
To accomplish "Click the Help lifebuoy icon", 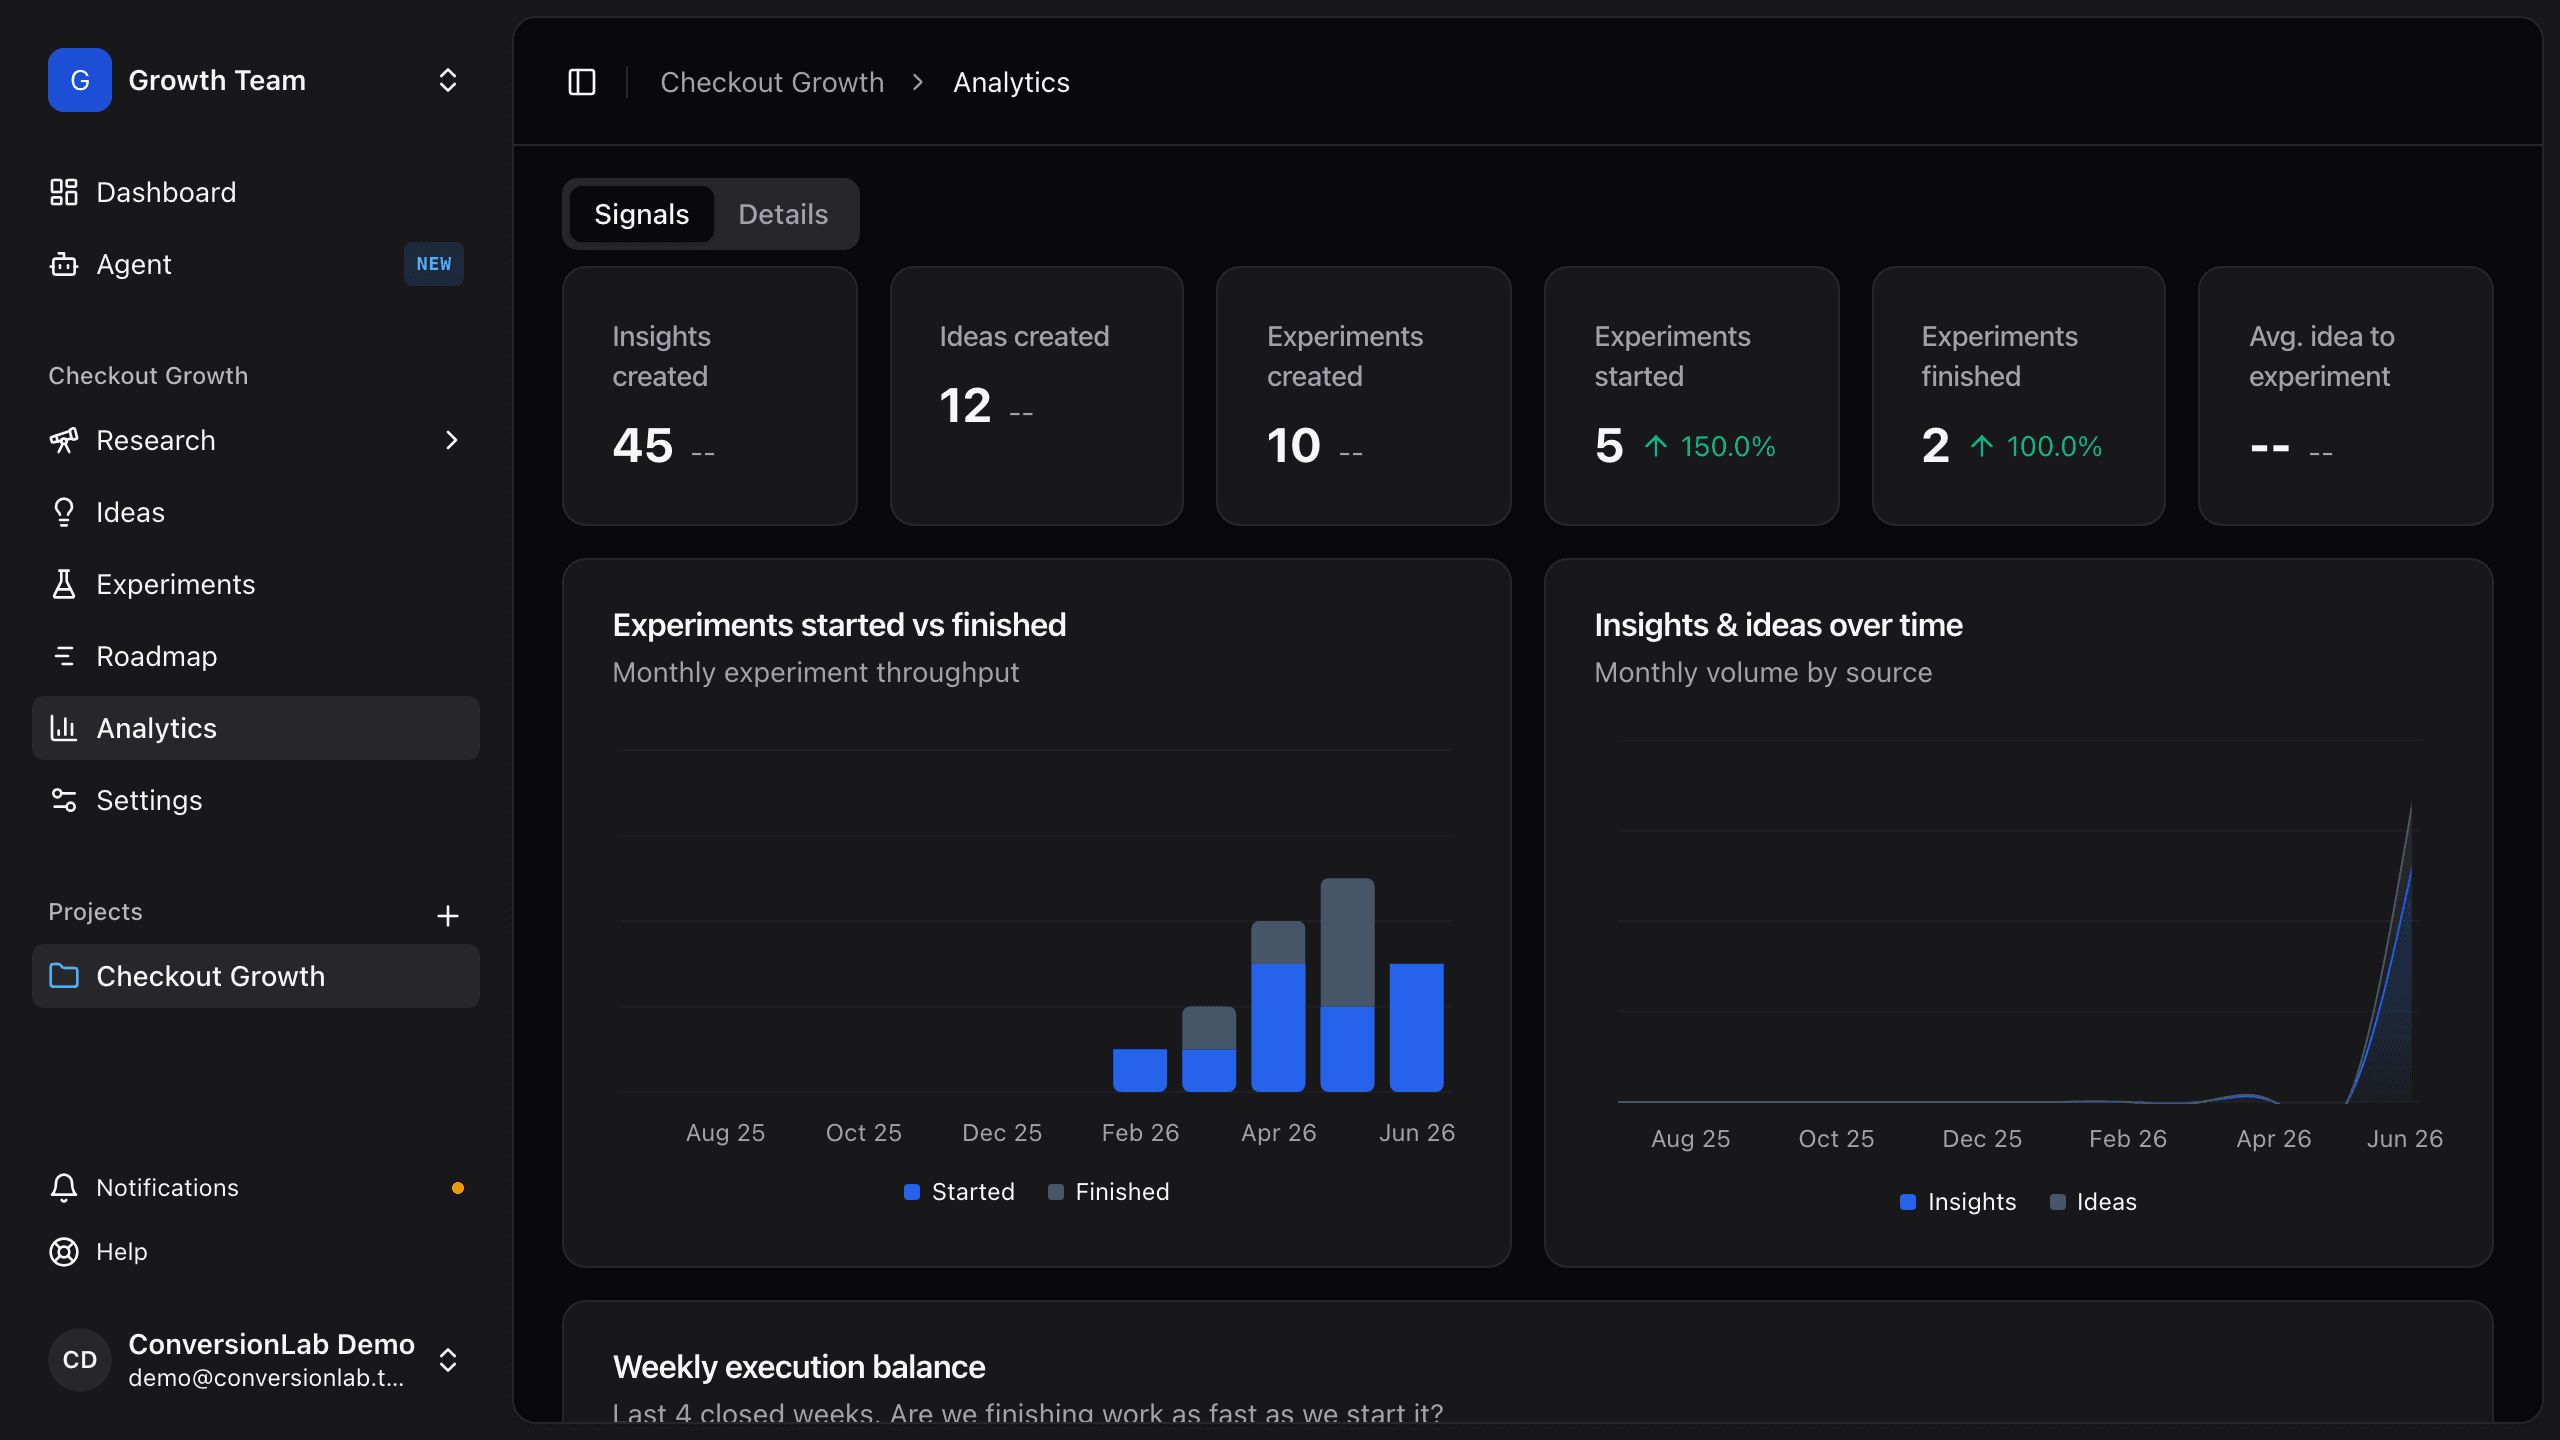I will point(64,1252).
